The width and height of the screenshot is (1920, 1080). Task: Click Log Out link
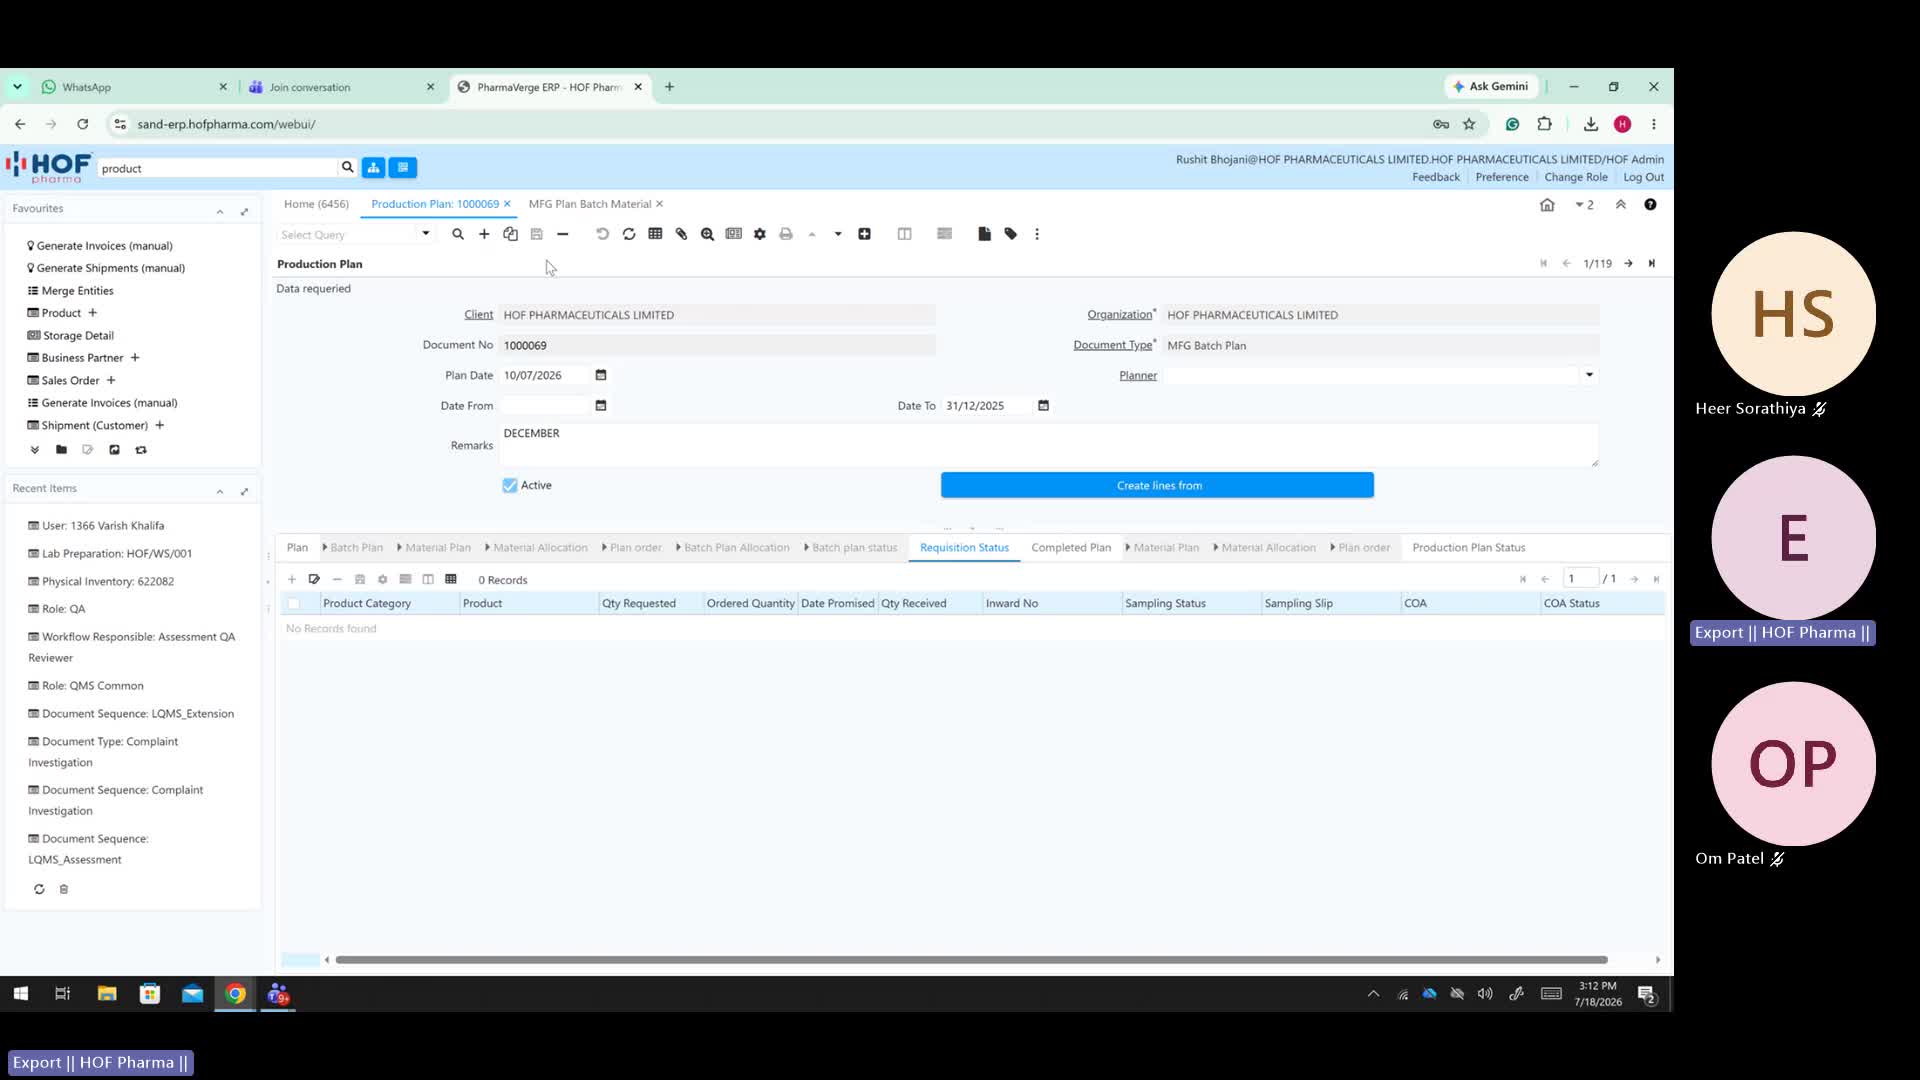pyautogui.click(x=1644, y=177)
